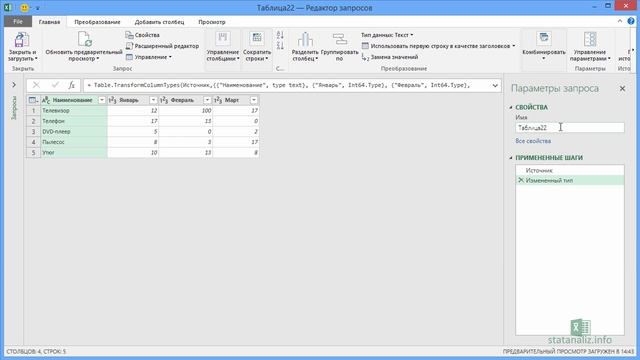Select the cell 'Телефон'

click(74, 121)
